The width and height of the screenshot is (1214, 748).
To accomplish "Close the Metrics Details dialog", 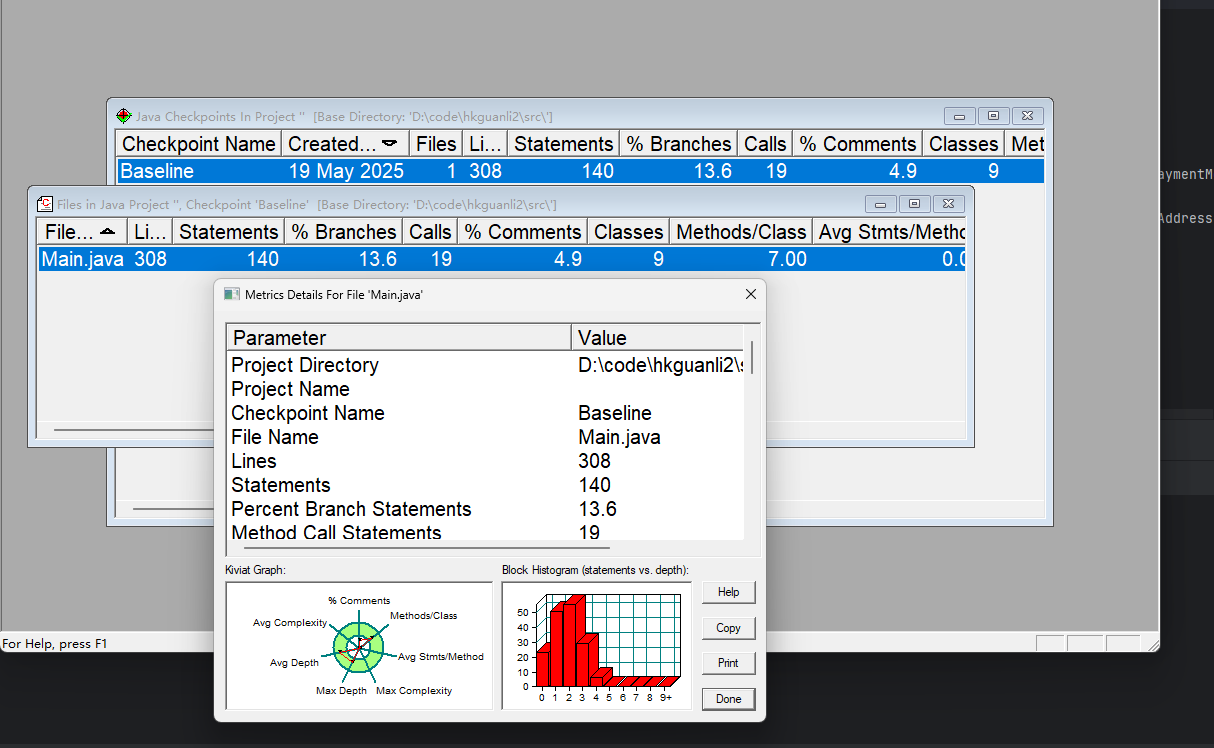I will pos(751,294).
